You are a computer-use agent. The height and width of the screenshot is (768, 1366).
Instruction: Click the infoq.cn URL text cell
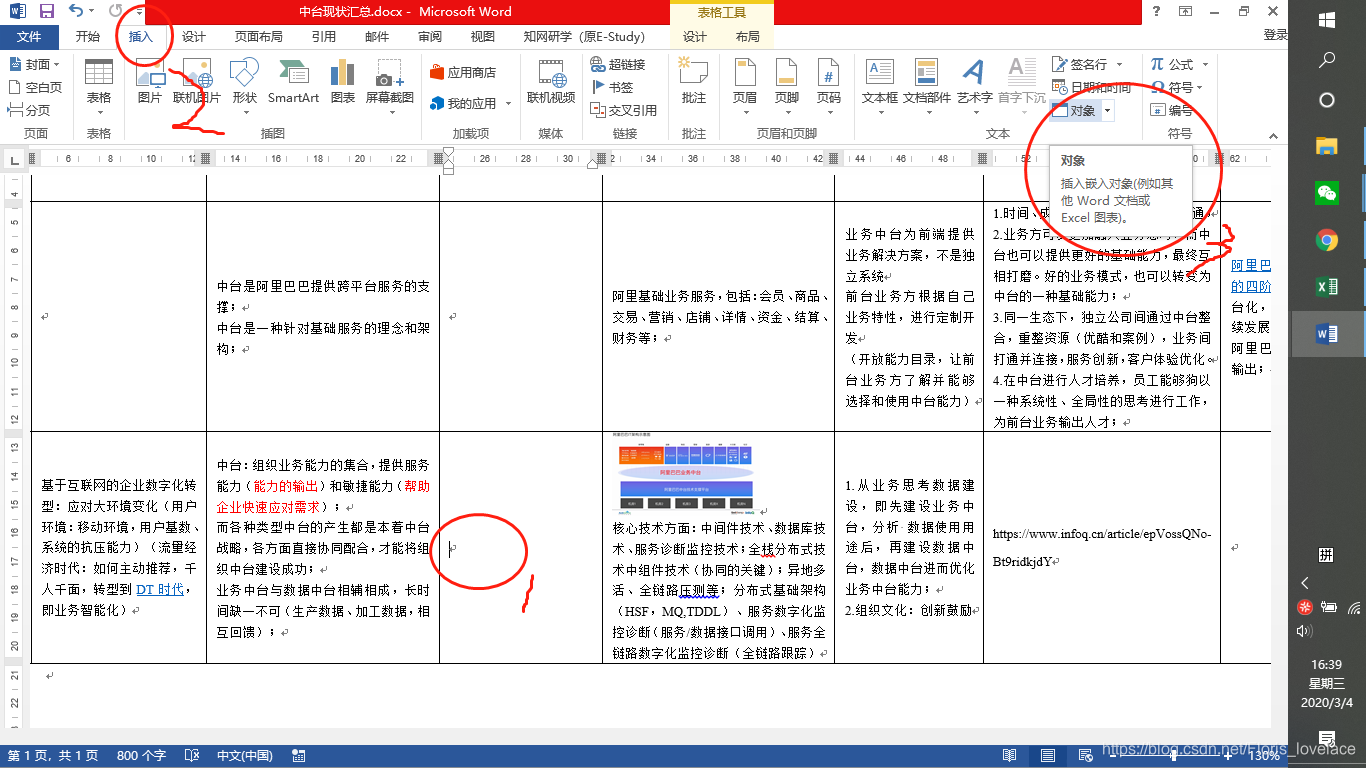click(1102, 547)
